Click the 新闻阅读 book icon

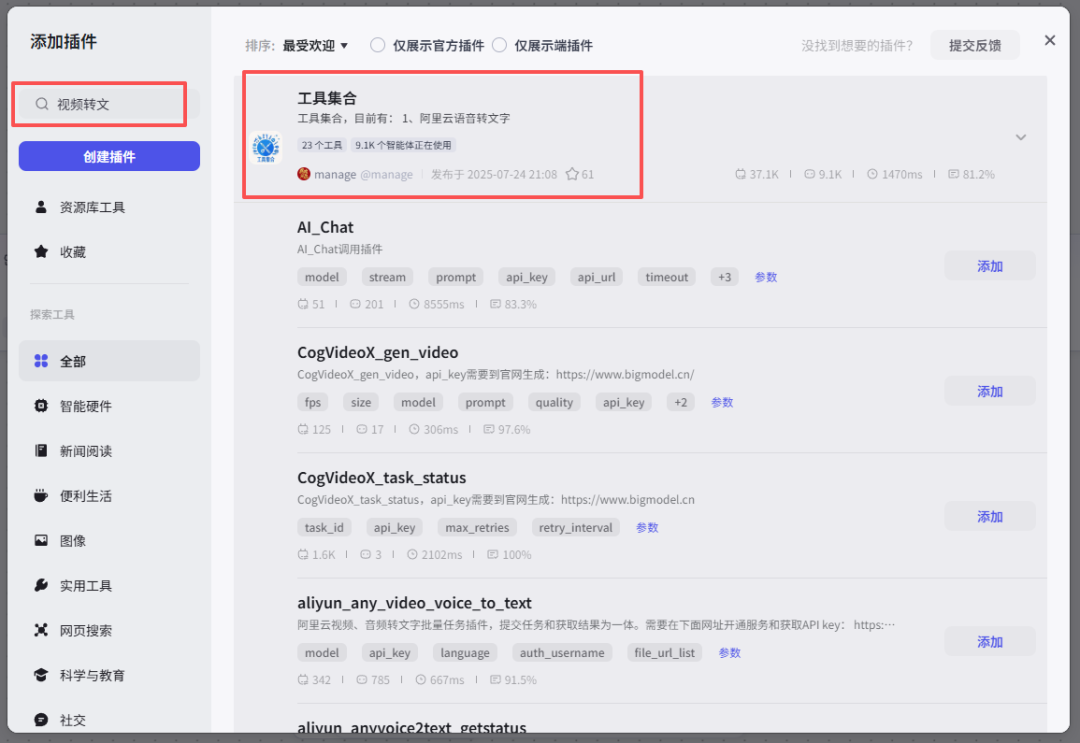pyautogui.click(x=41, y=450)
